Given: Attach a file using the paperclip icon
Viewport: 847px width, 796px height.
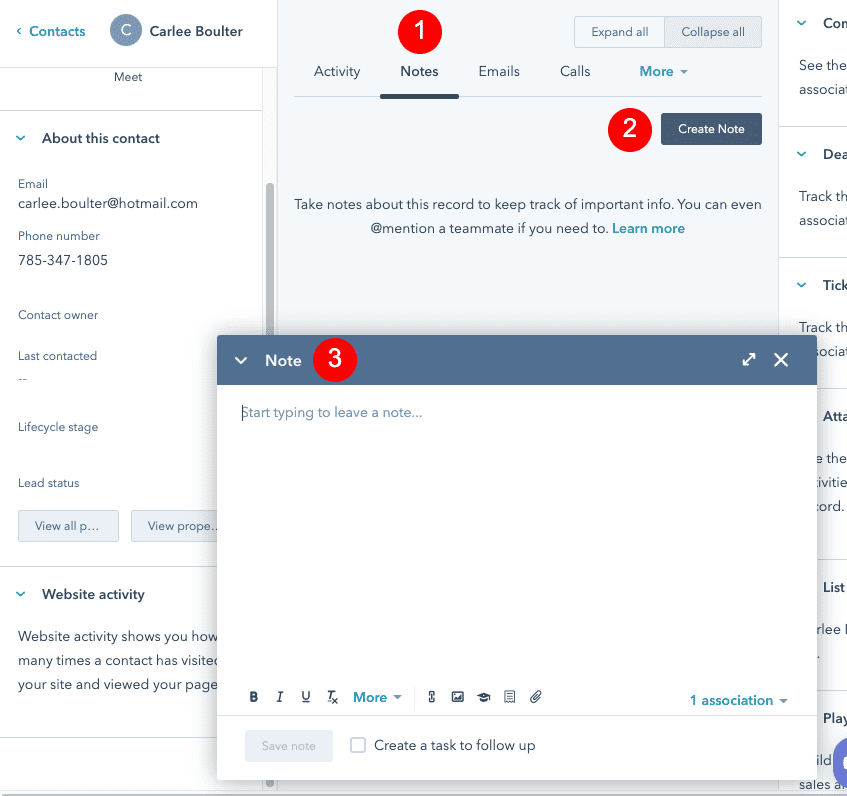Looking at the screenshot, I should click(535, 697).
